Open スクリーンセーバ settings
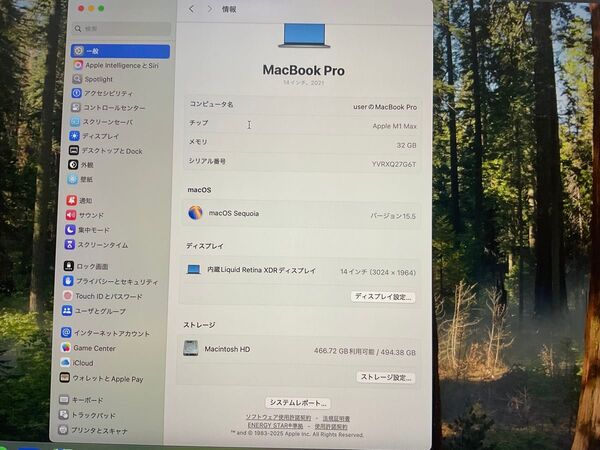Image resolution: width=600 pixels, height=450 pixels. [x=101, y=122]
